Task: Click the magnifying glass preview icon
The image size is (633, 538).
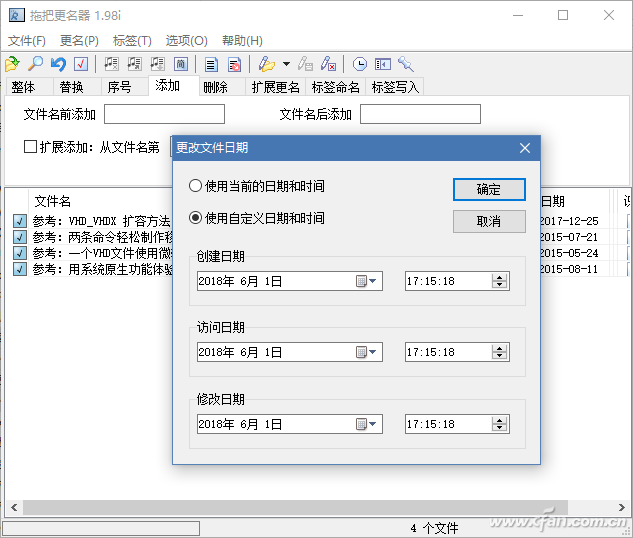Action: tap(36, 64)
